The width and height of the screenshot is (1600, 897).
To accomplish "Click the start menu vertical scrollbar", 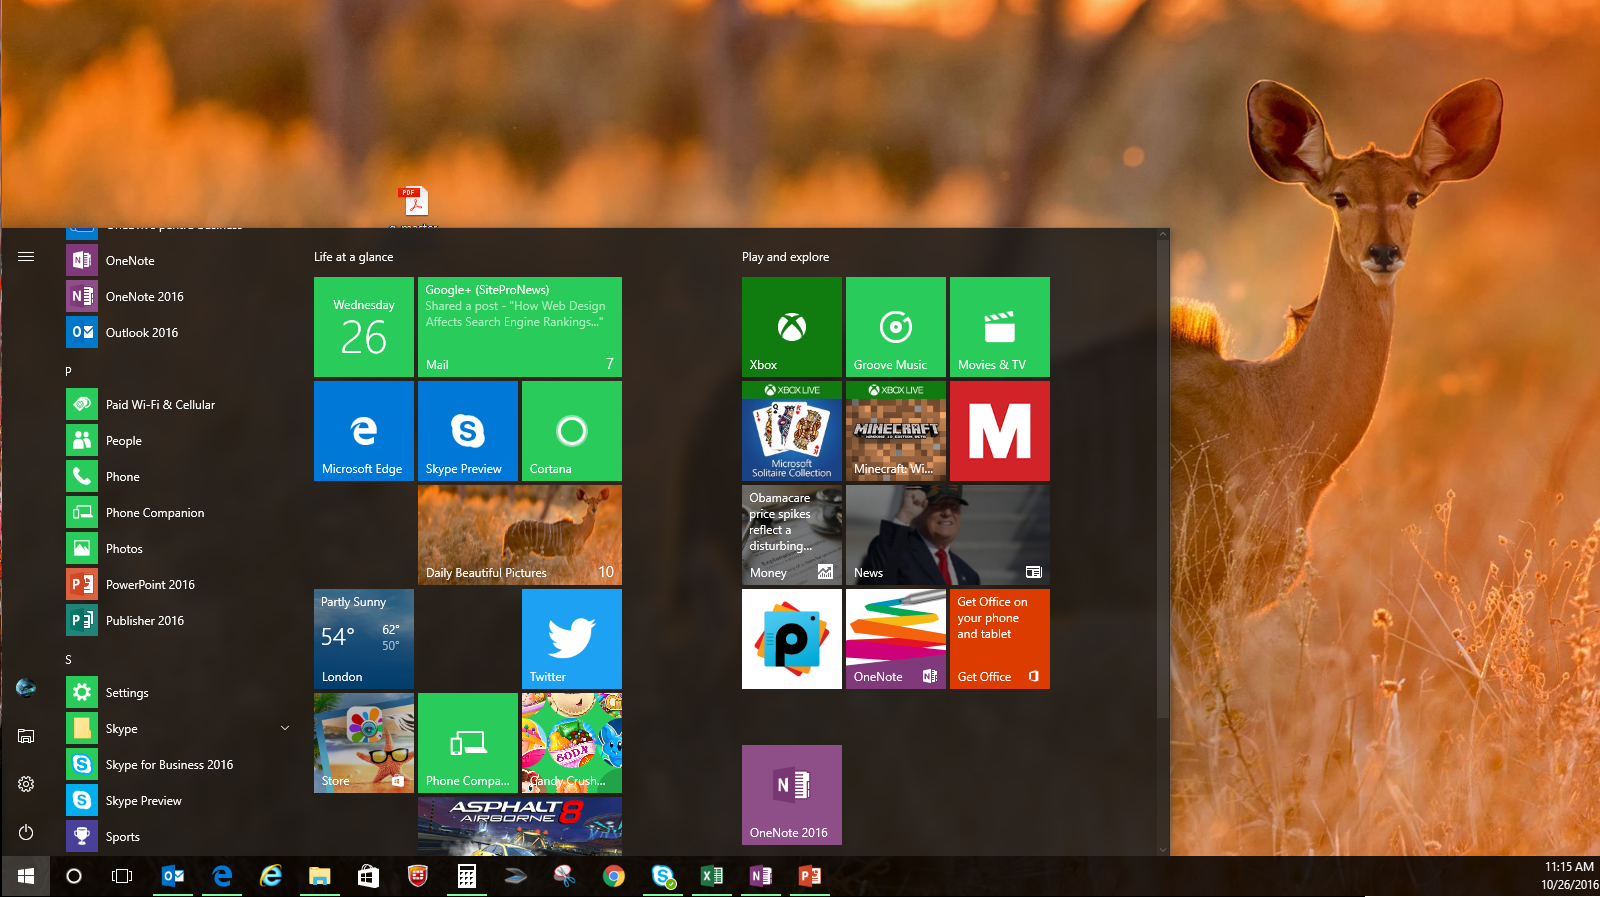I will pyautogui.click(x=1162, y=479).
